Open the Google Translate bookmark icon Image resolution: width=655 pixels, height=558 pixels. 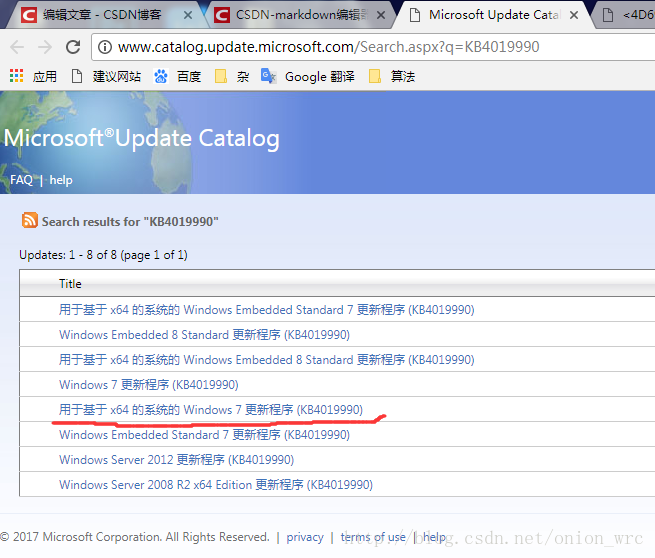tap(268, 76)
